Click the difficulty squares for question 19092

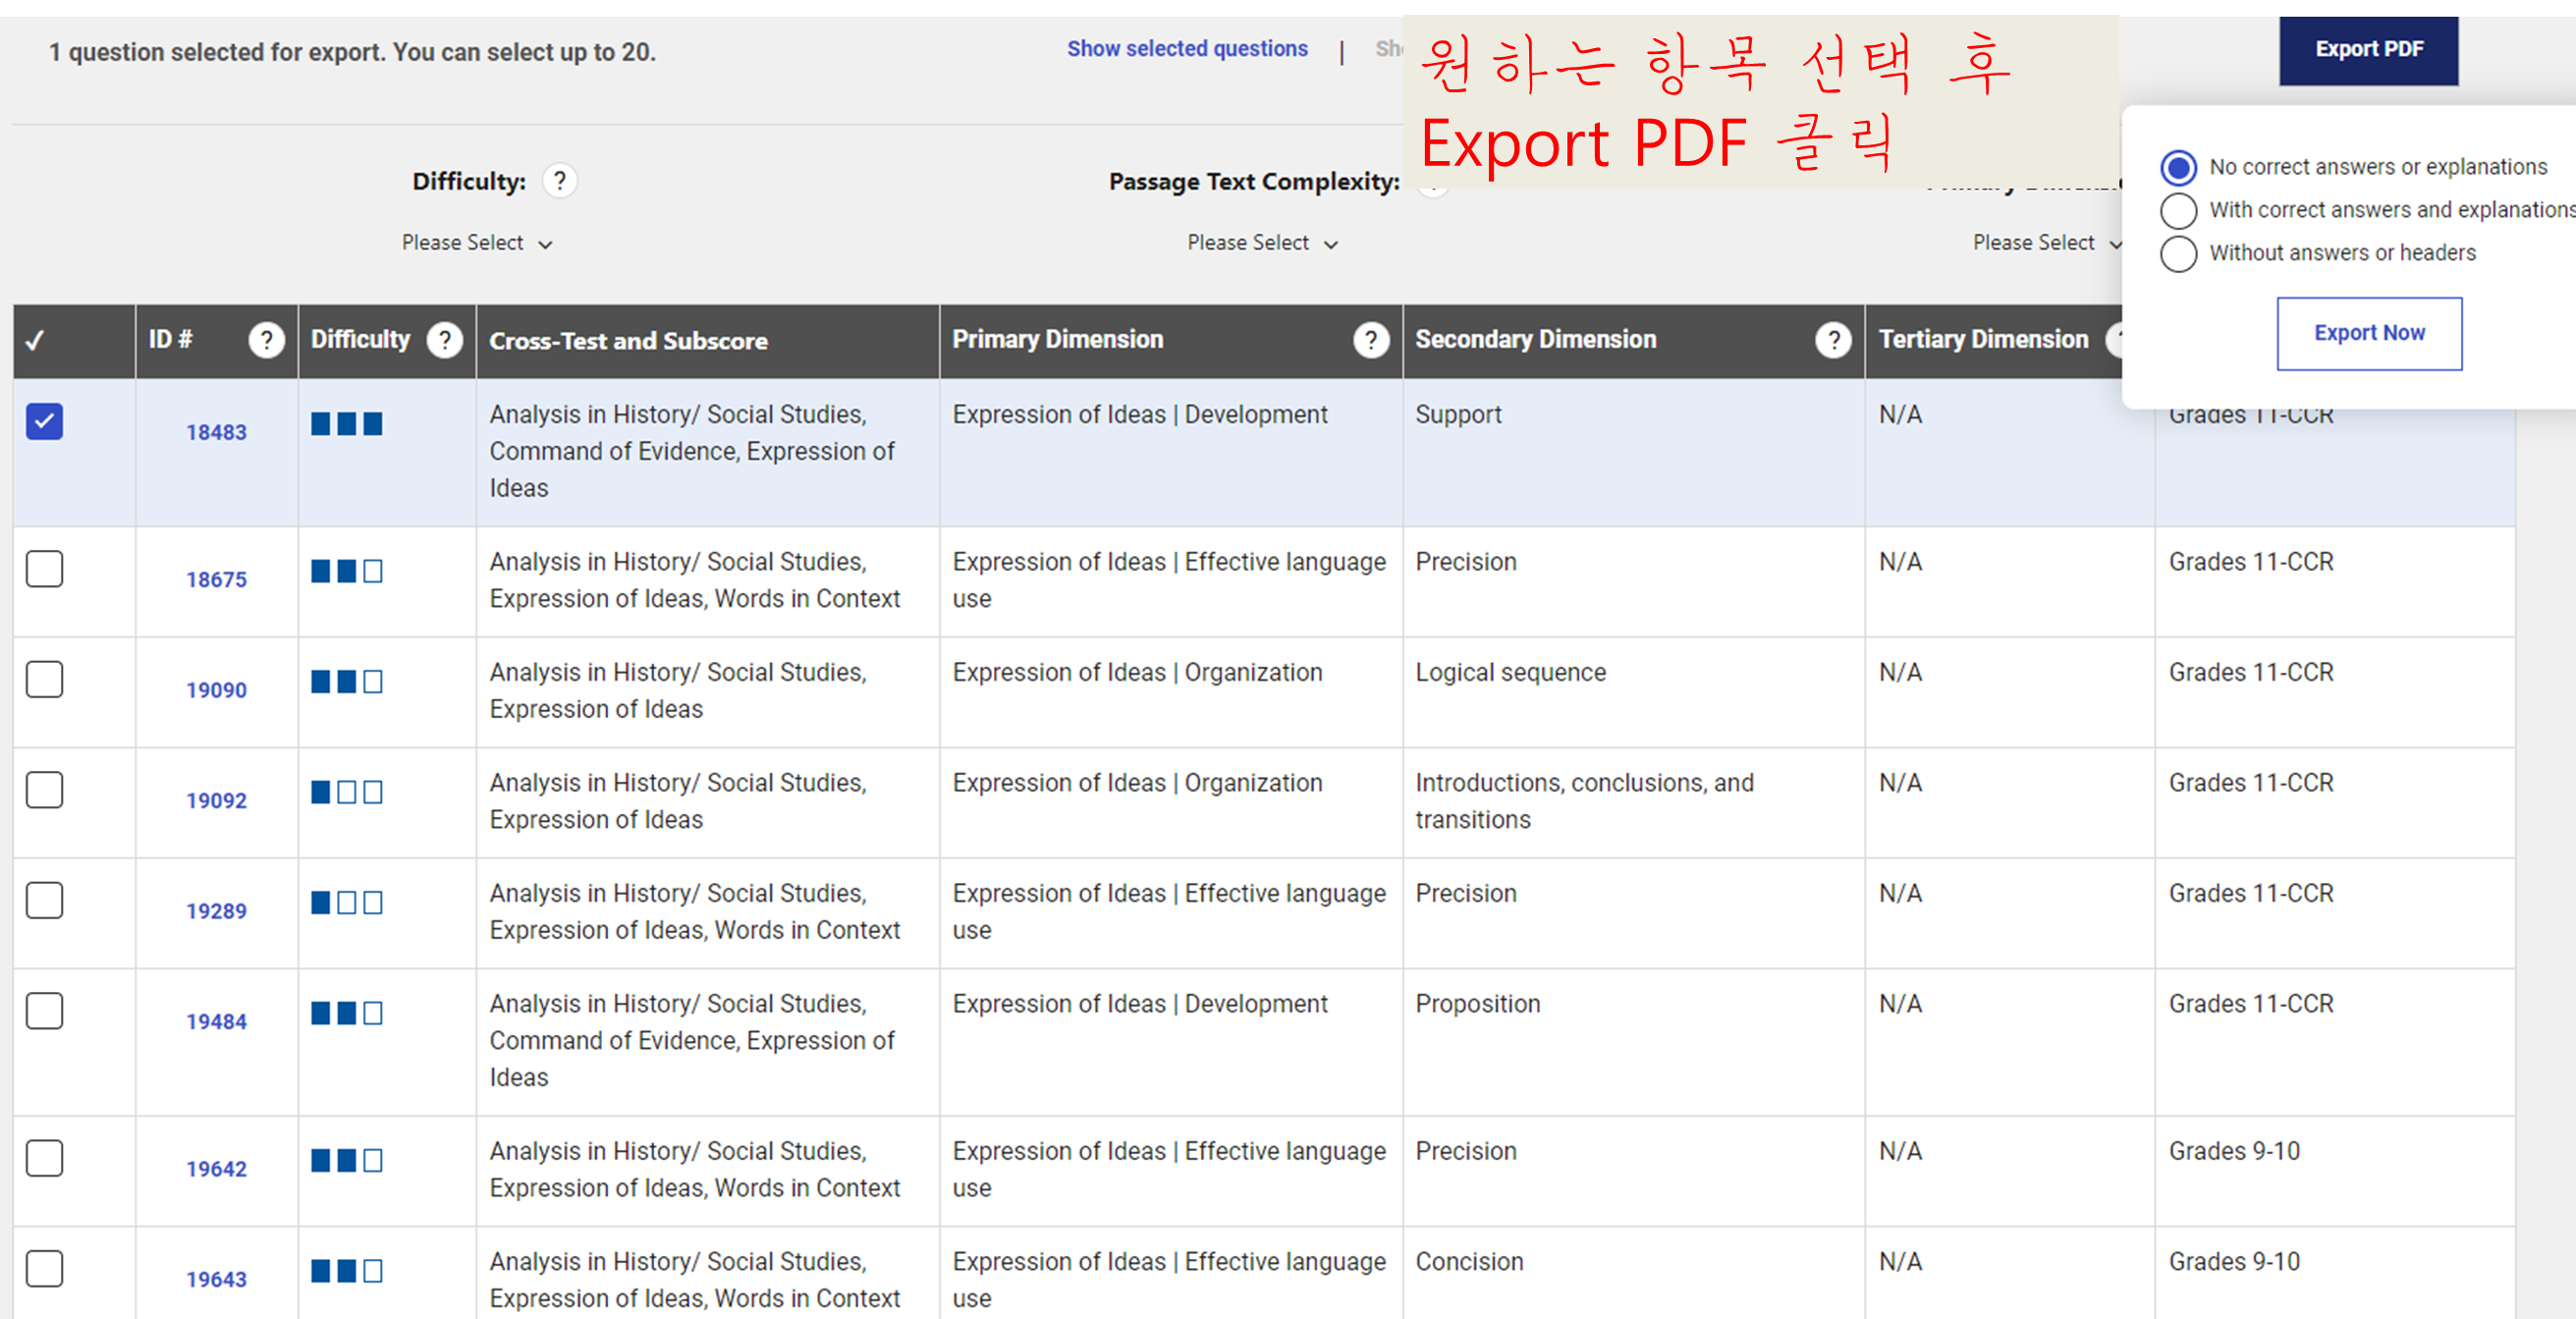coord(346,793)
